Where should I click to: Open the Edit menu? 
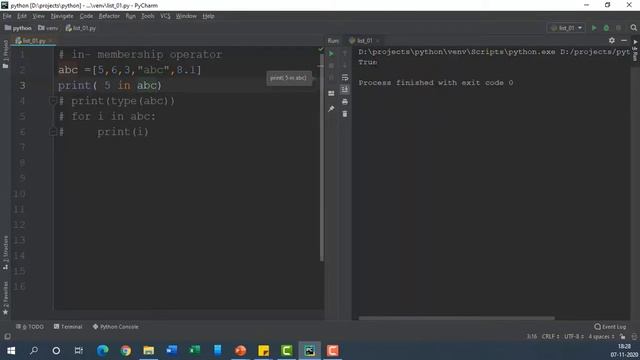pos(22,16)
